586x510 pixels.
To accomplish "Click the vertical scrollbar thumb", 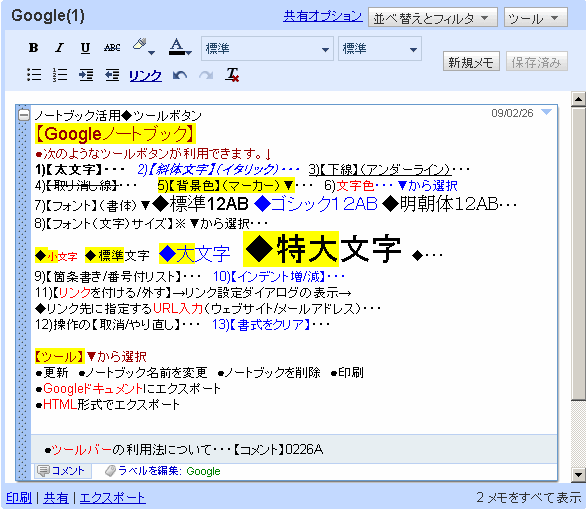I will click(x=578, y=253).
